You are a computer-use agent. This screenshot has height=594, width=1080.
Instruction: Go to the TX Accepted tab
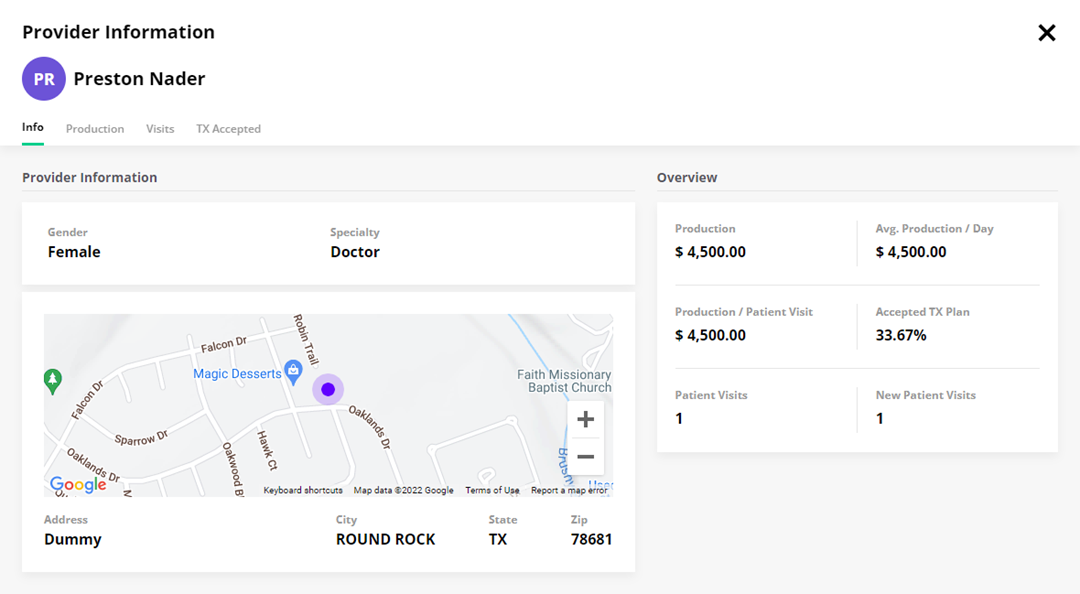228,129
